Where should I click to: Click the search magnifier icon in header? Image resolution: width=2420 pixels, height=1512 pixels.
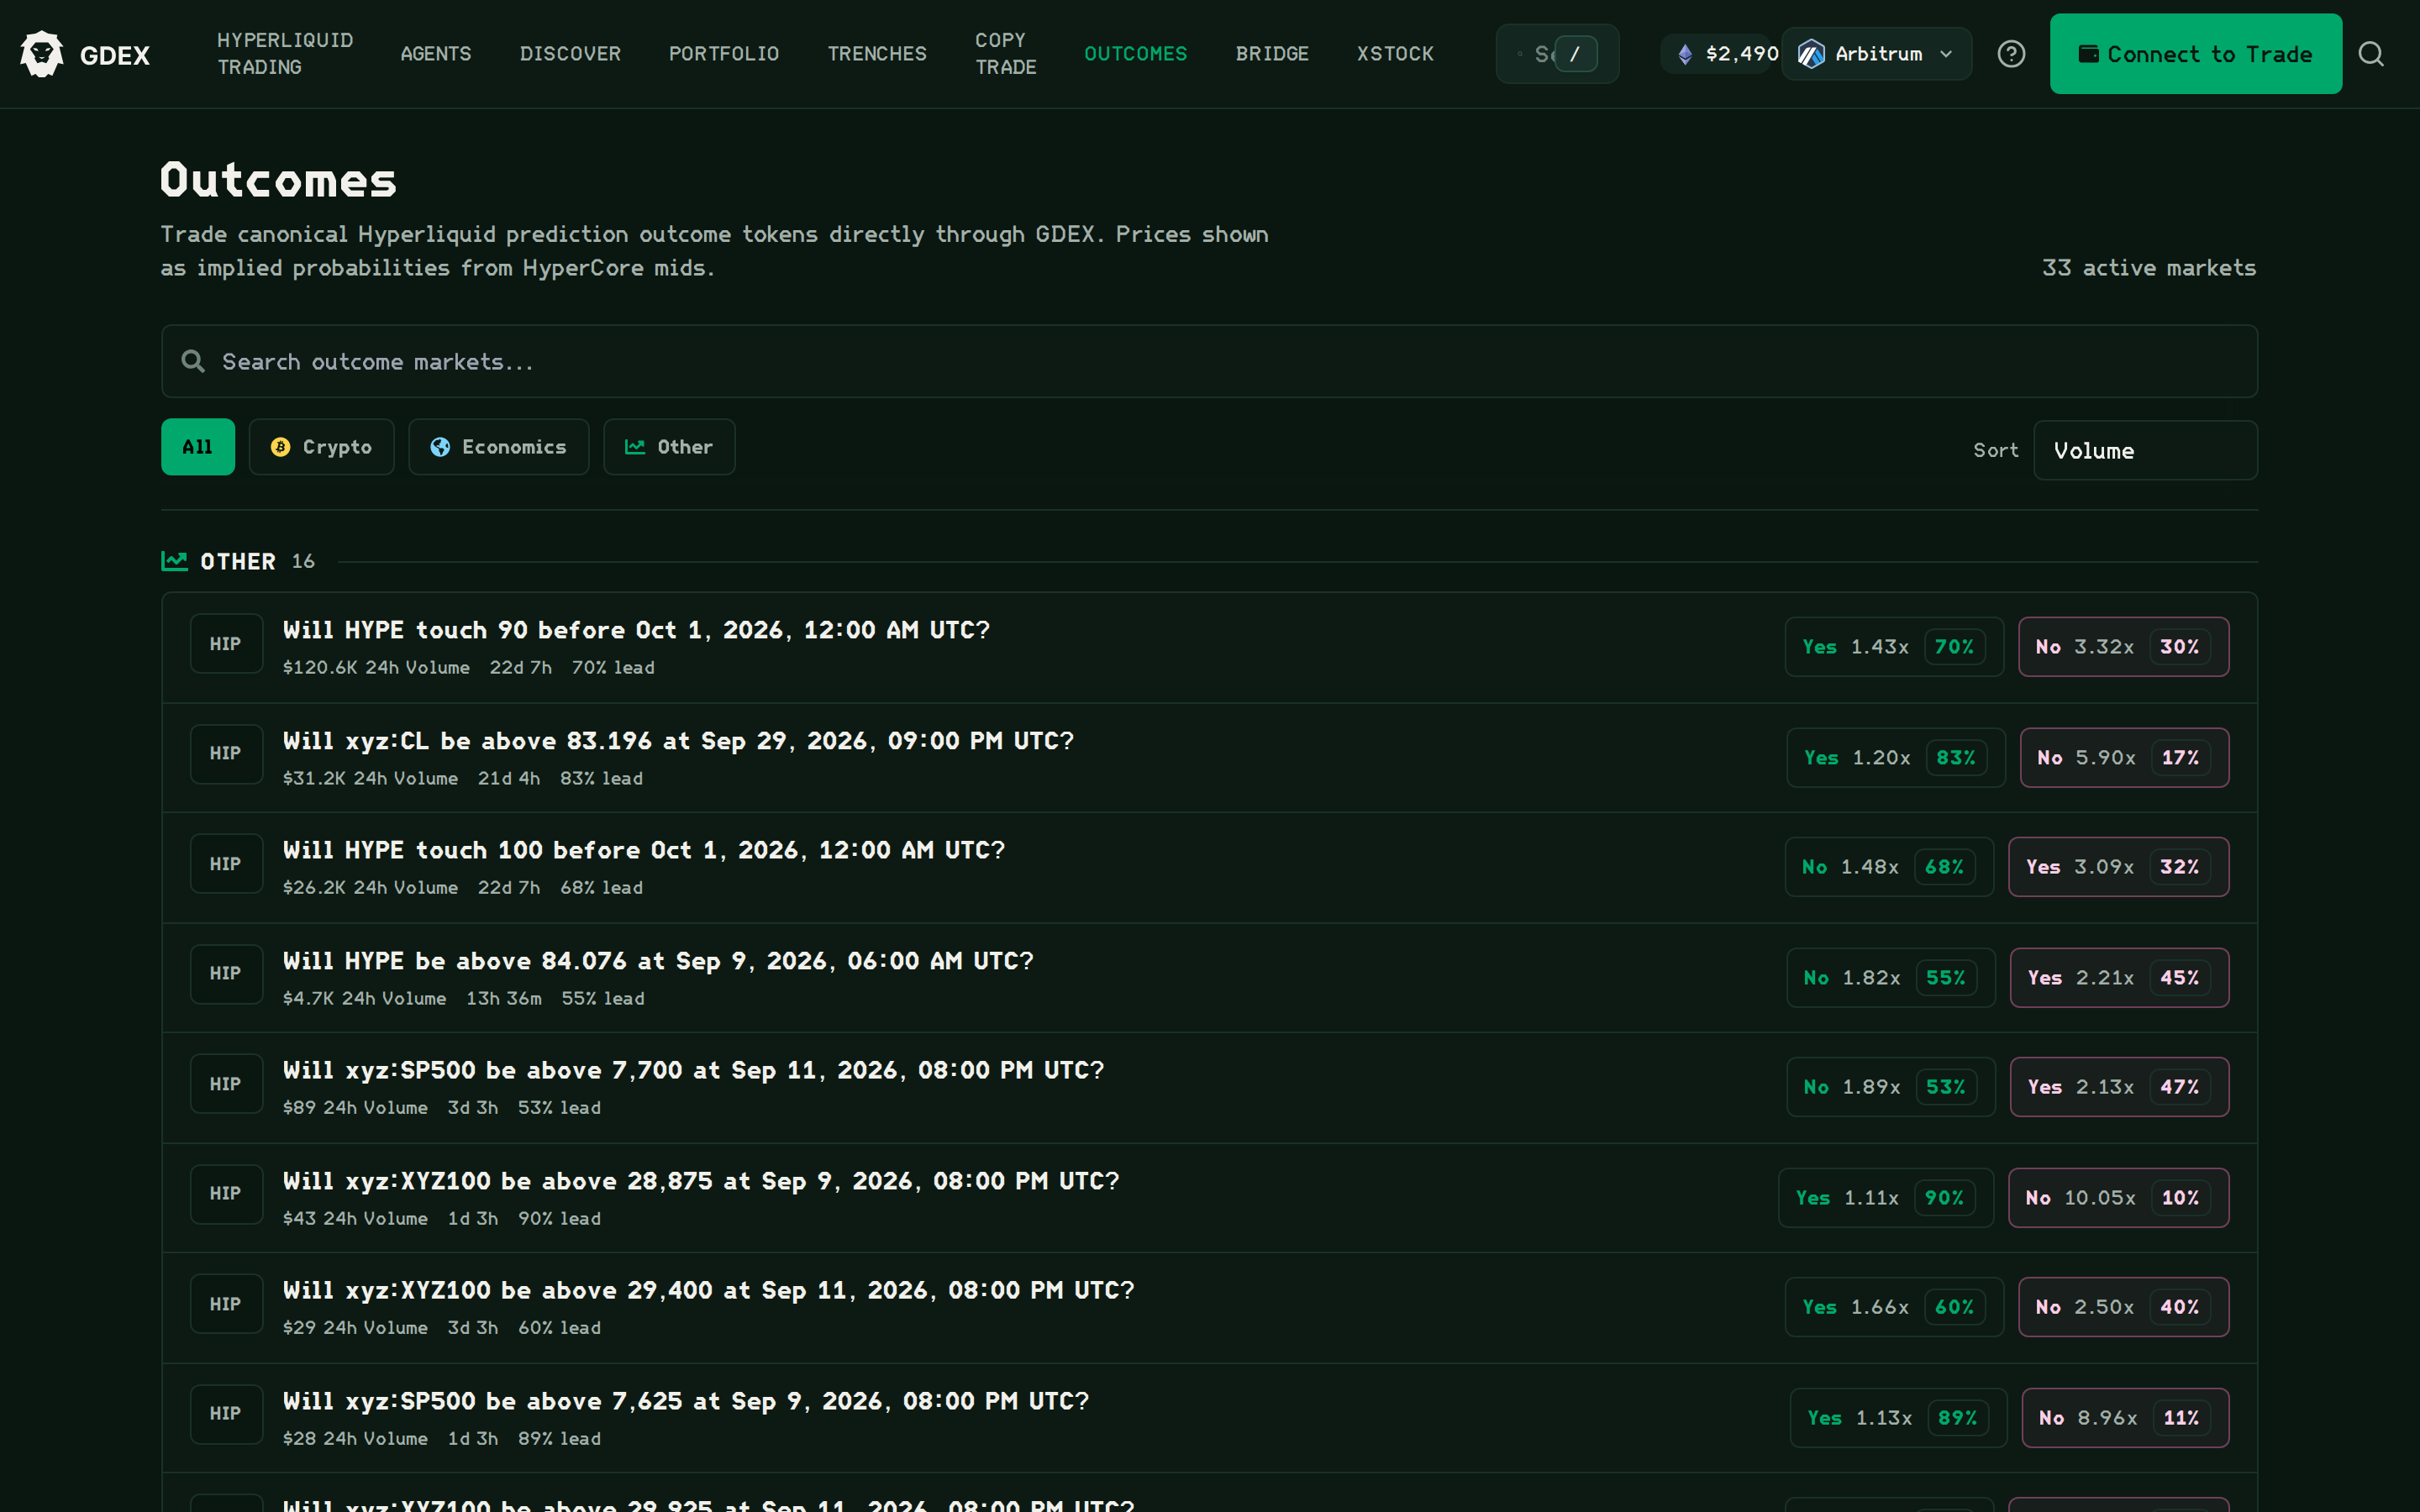coord(2371,54)
